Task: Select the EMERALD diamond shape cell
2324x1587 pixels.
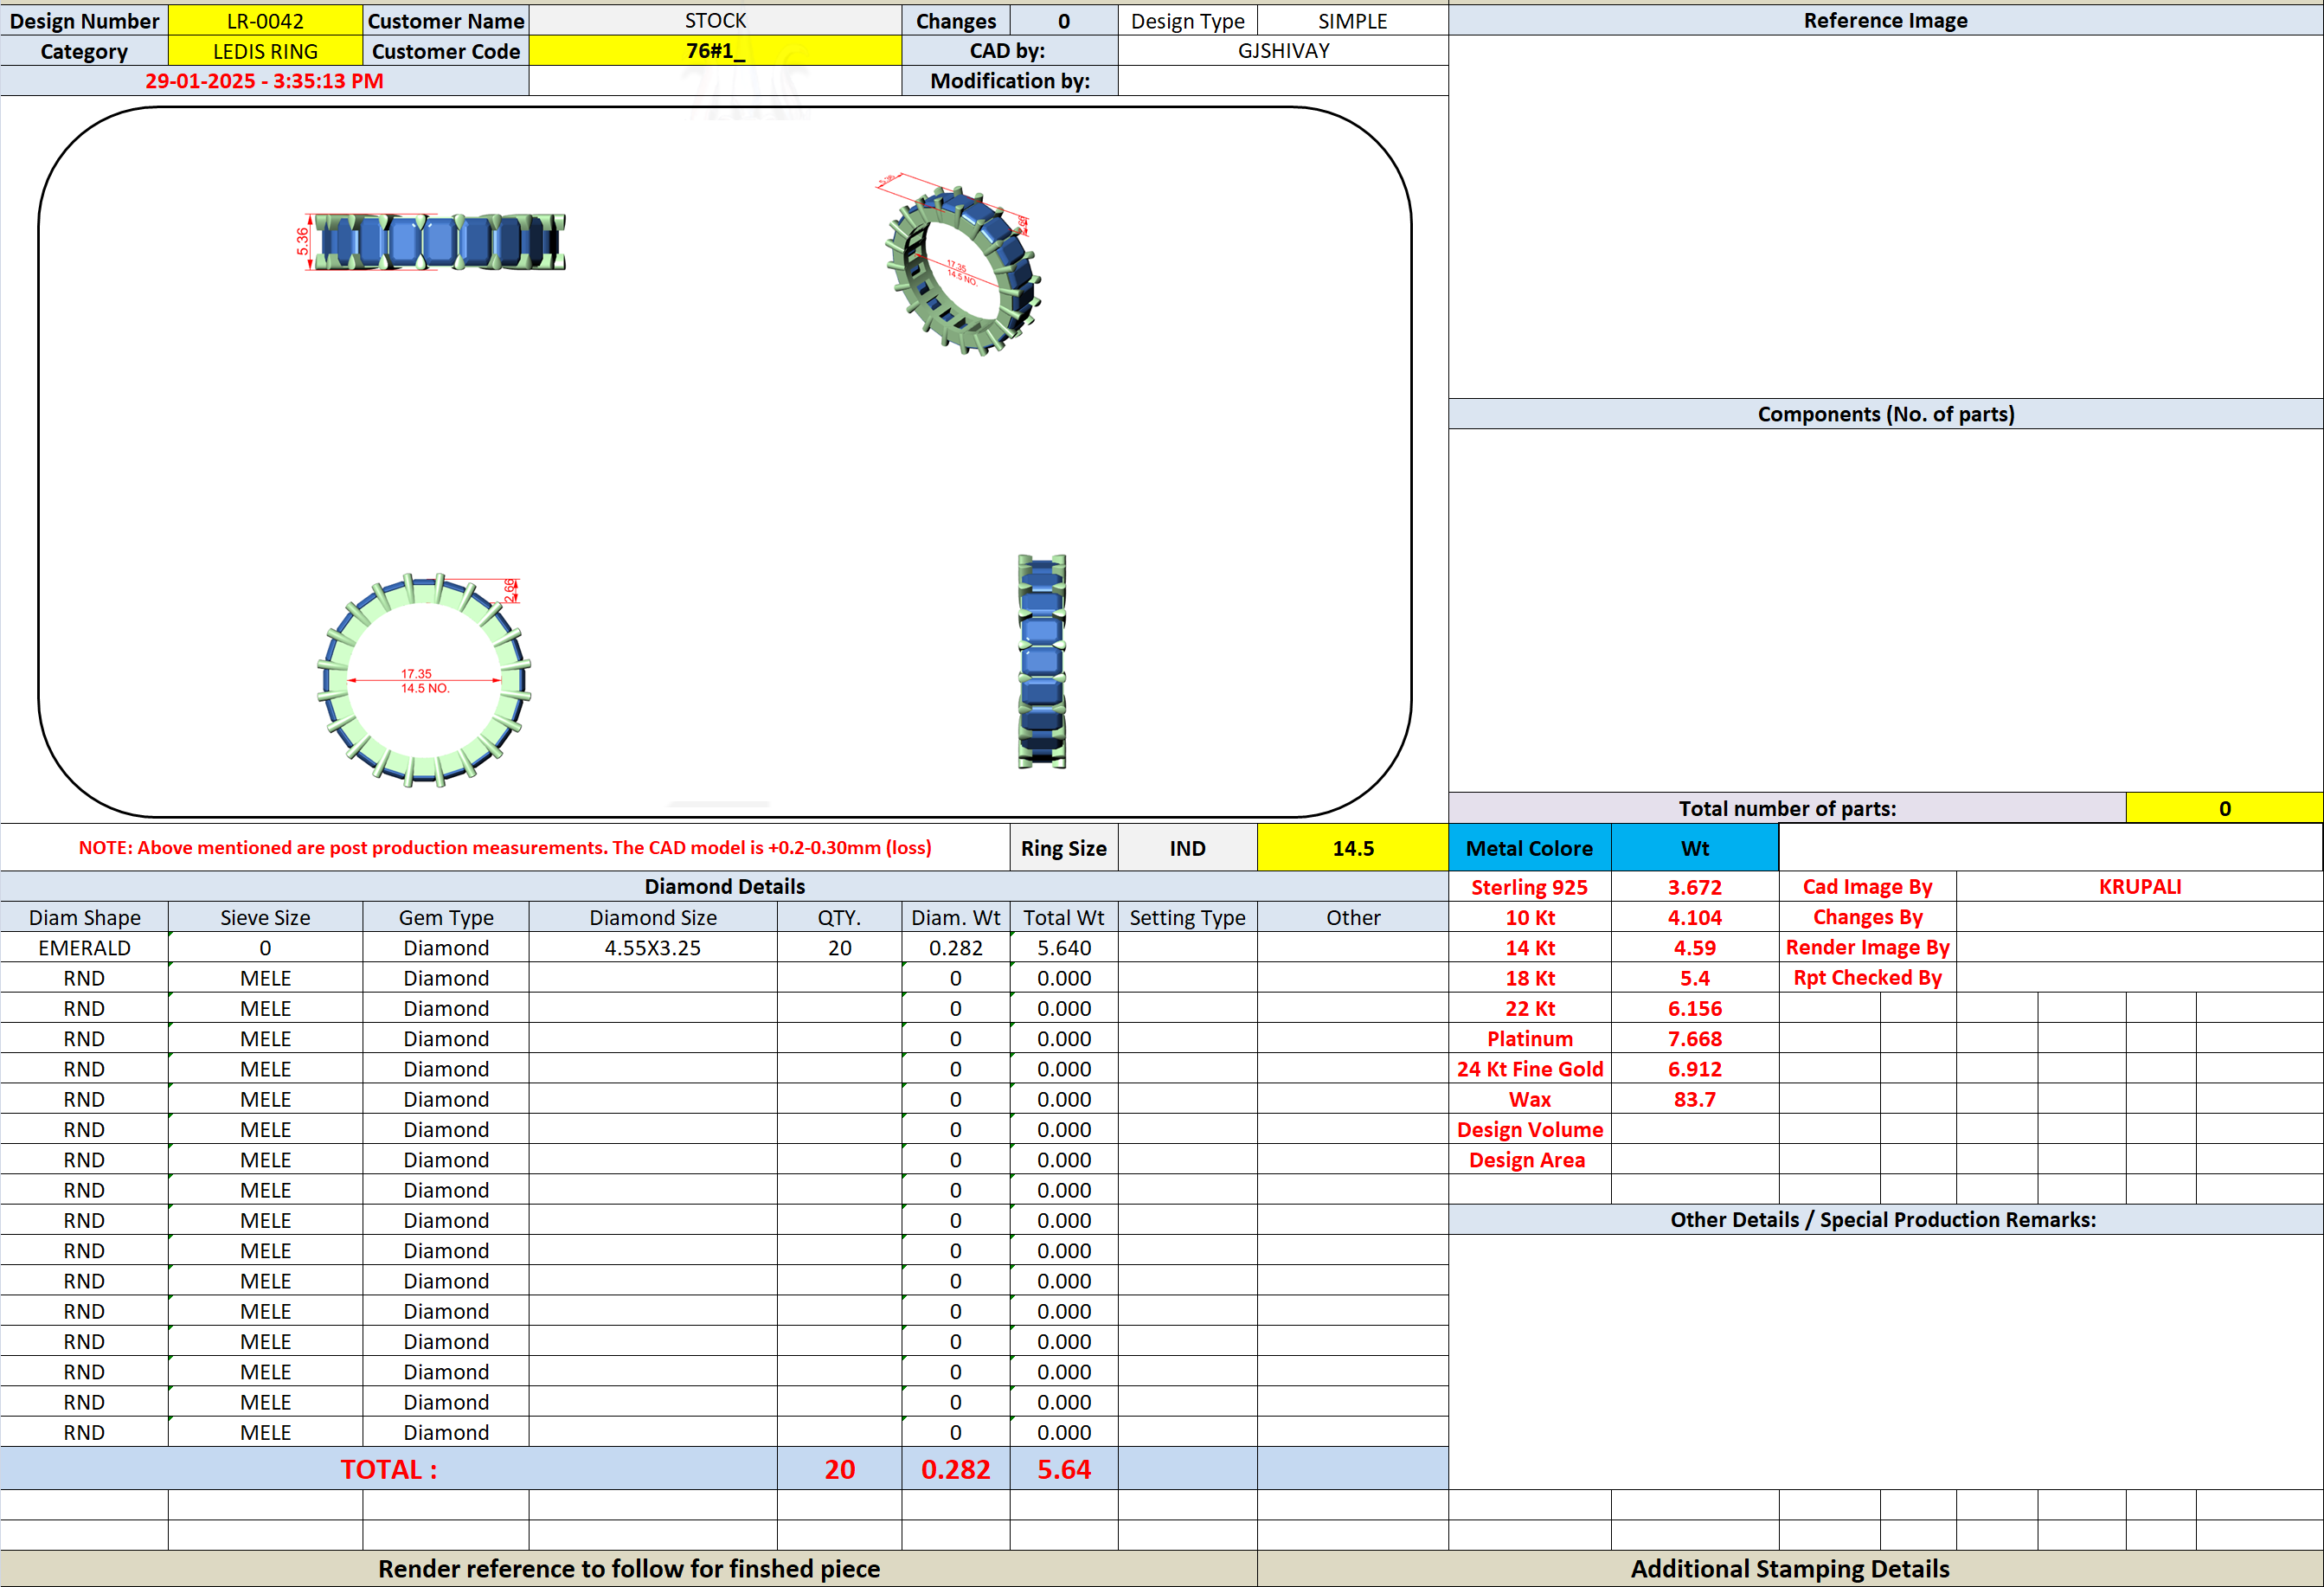Action: coord(84,947)
